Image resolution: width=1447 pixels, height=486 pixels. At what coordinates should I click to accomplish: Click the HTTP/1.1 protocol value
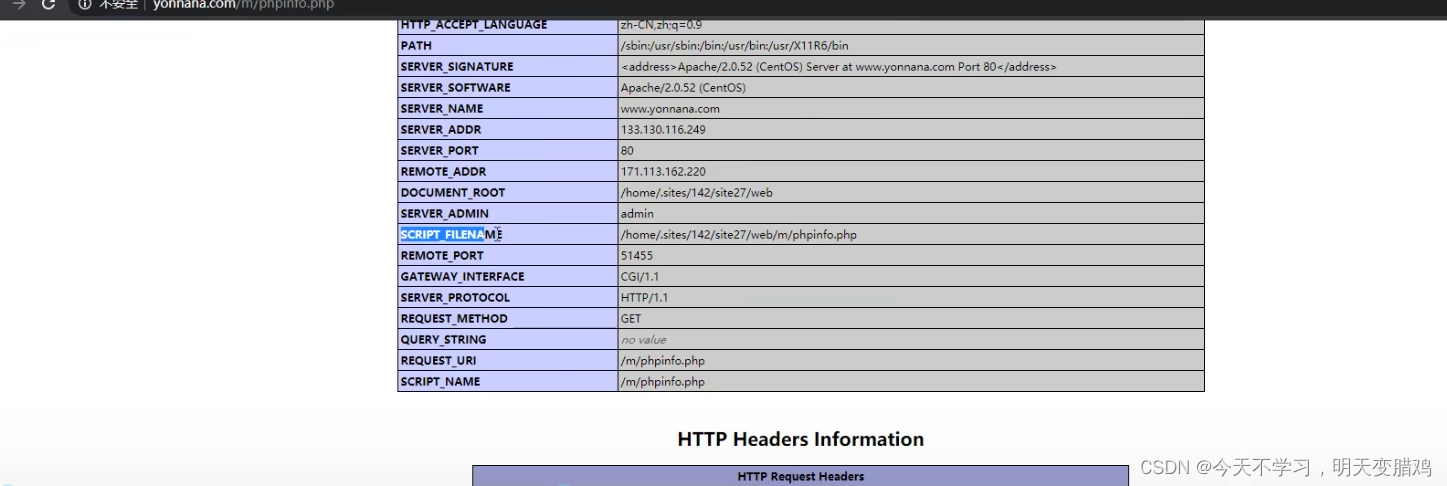(643, 298)
